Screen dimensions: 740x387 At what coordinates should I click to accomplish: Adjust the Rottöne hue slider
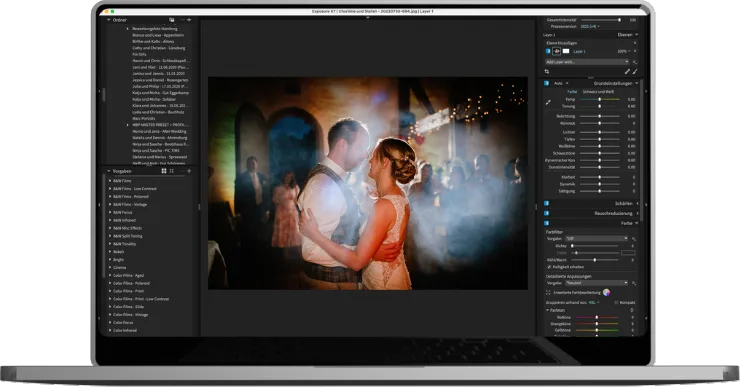coord(597,317)
